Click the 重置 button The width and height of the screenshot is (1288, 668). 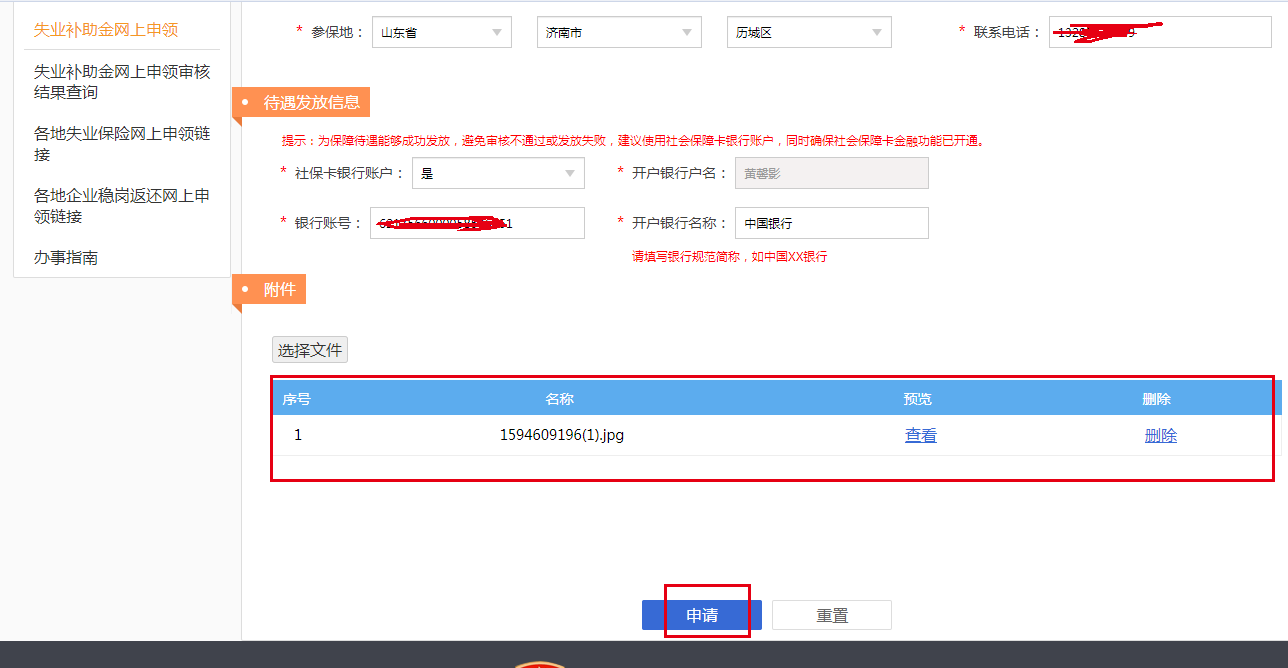(x=831, y=615)
